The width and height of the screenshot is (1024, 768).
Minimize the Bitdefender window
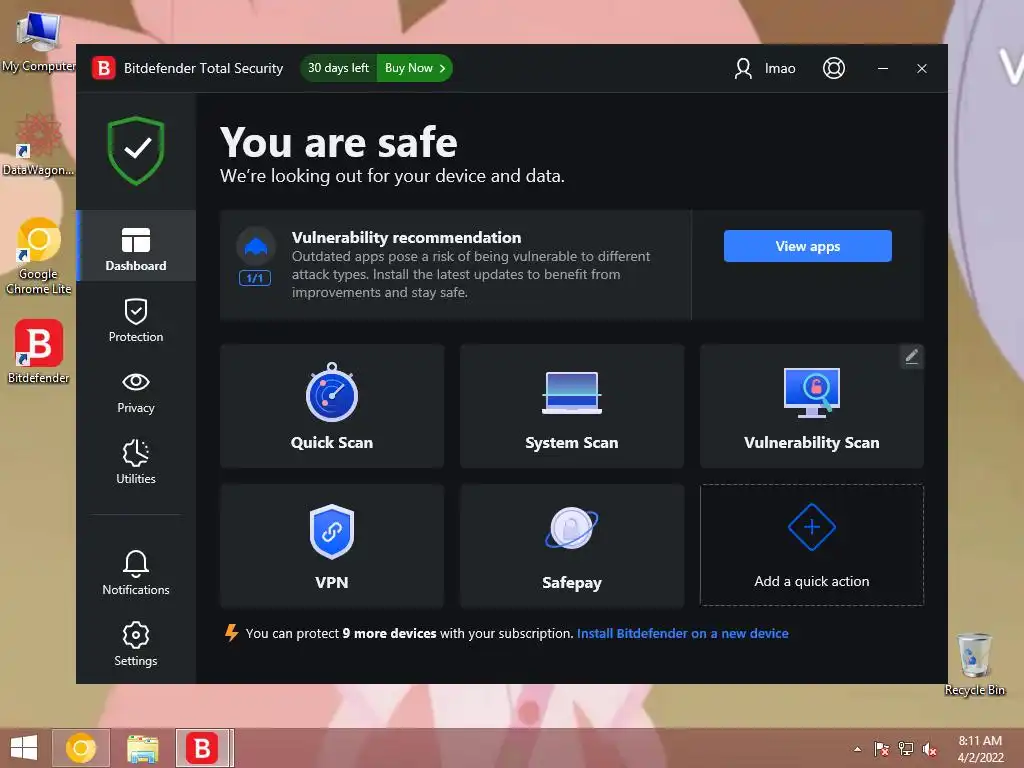[882, 68]
